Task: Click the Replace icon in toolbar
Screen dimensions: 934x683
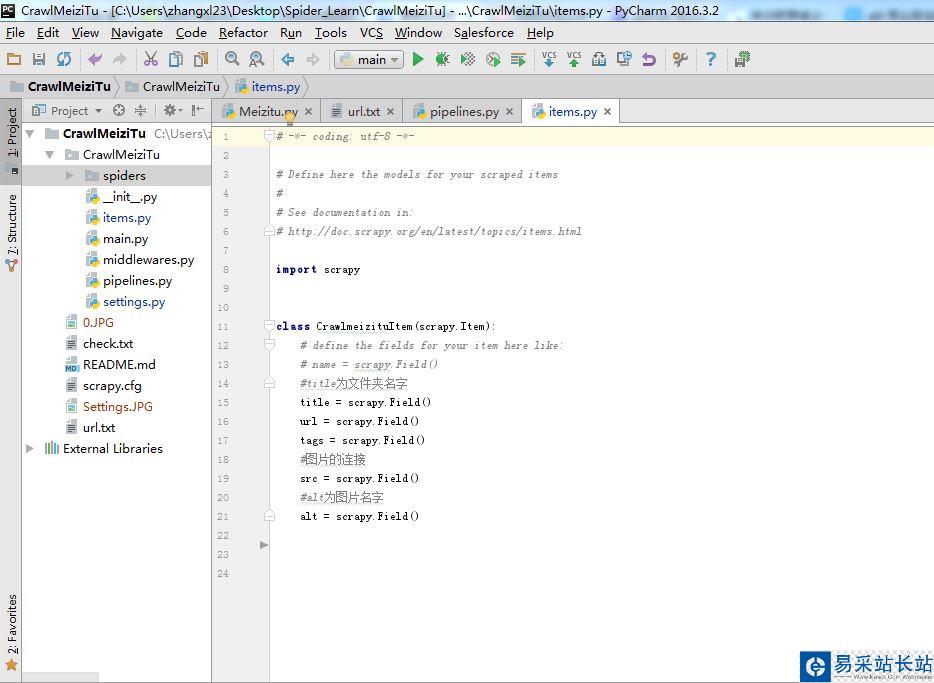Action: (x=257, y=59)
